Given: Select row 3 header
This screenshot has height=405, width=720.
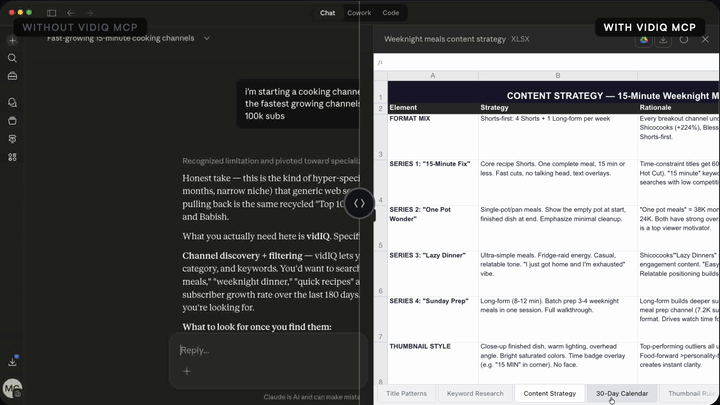Looking at the screenshot, I should click(x=381, y=136).
